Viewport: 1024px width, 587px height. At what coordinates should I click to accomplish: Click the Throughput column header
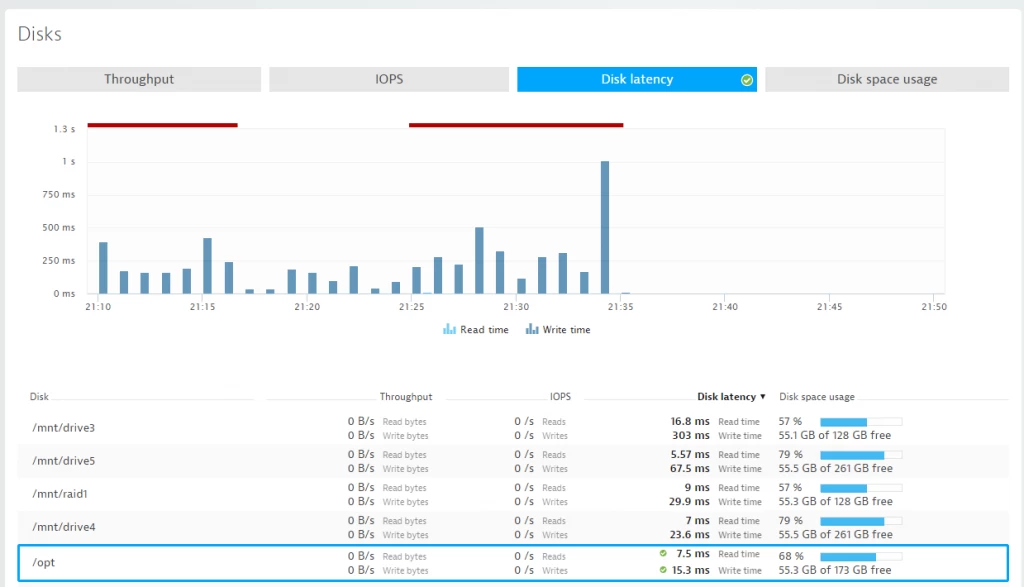pos(406,396)
